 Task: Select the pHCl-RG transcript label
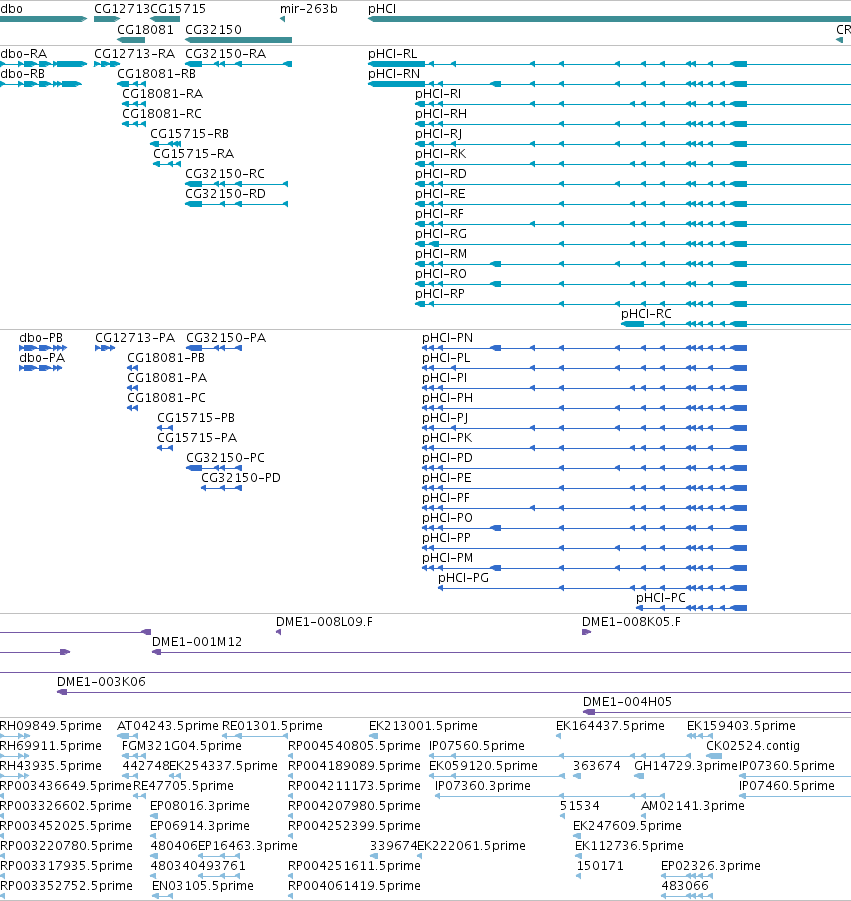tap(441, 234)
